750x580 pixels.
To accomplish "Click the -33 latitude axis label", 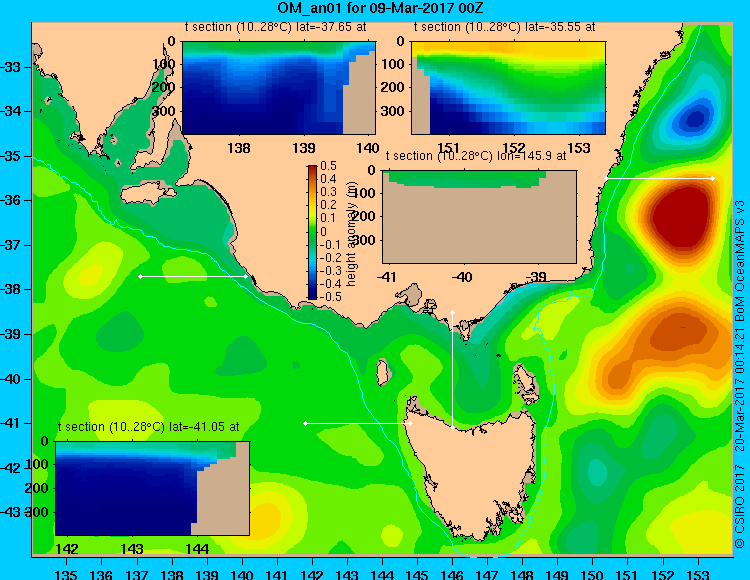I will coord(11,66).
